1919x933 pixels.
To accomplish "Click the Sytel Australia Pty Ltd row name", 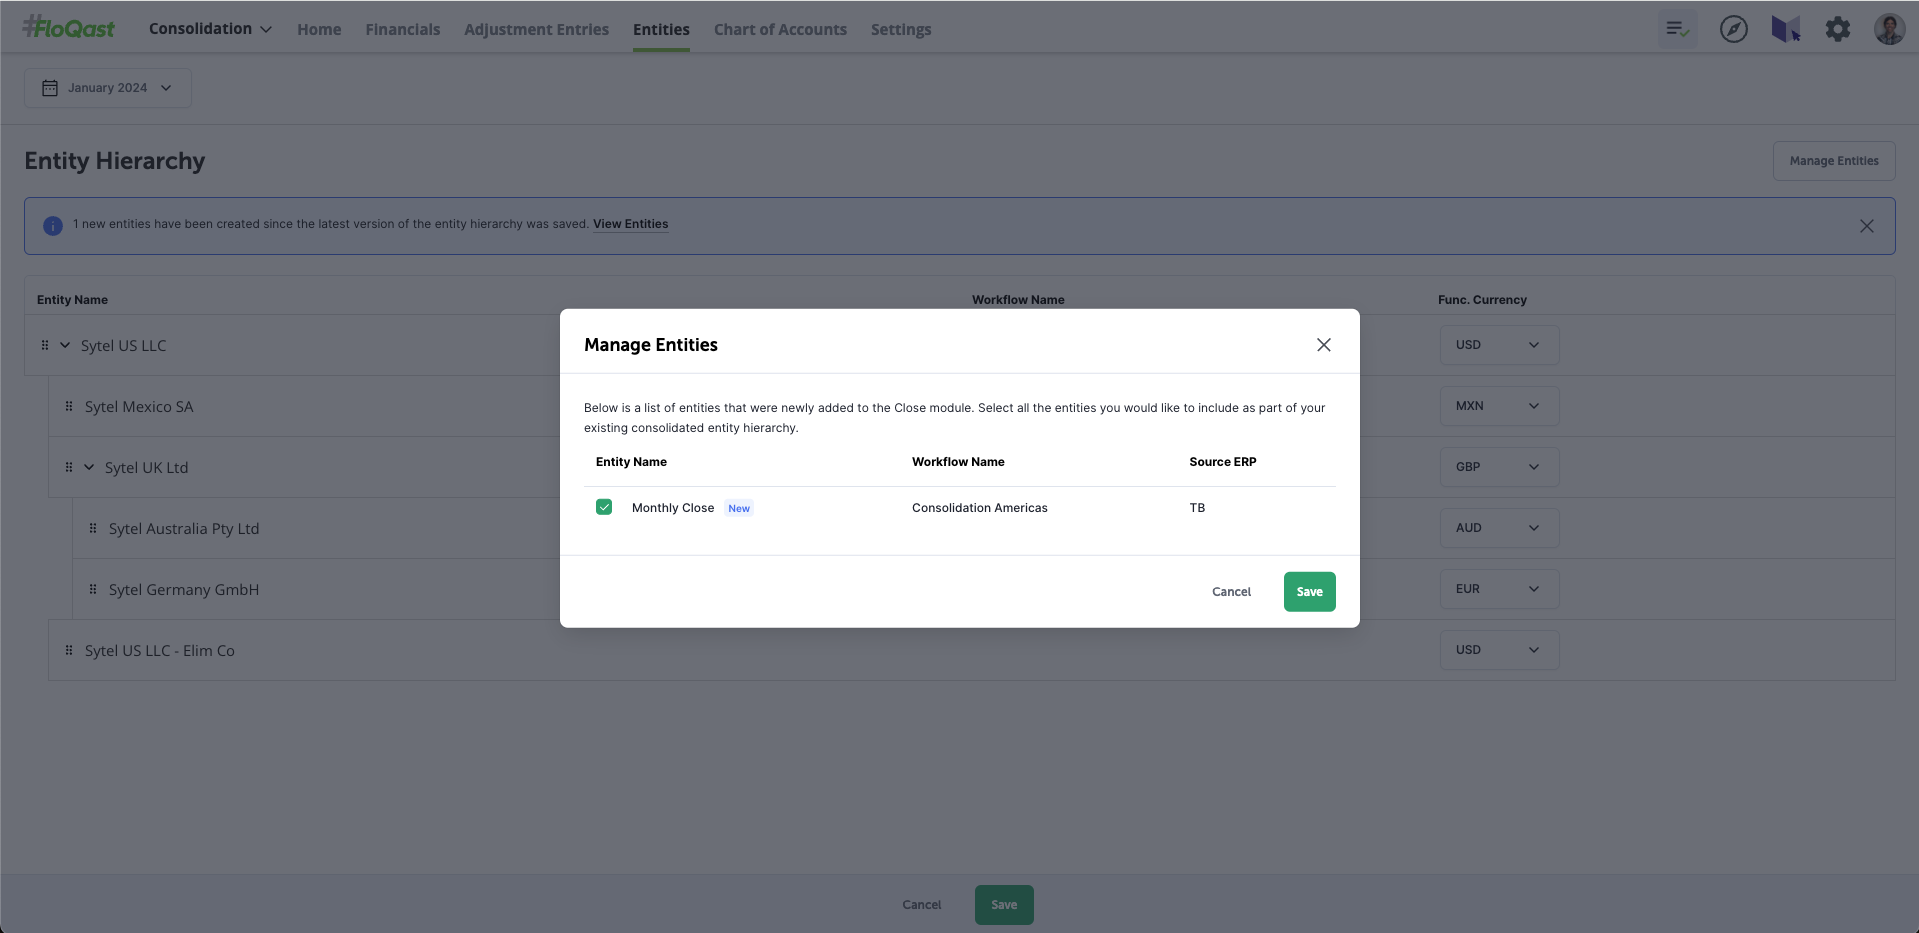I will point(184,529).
